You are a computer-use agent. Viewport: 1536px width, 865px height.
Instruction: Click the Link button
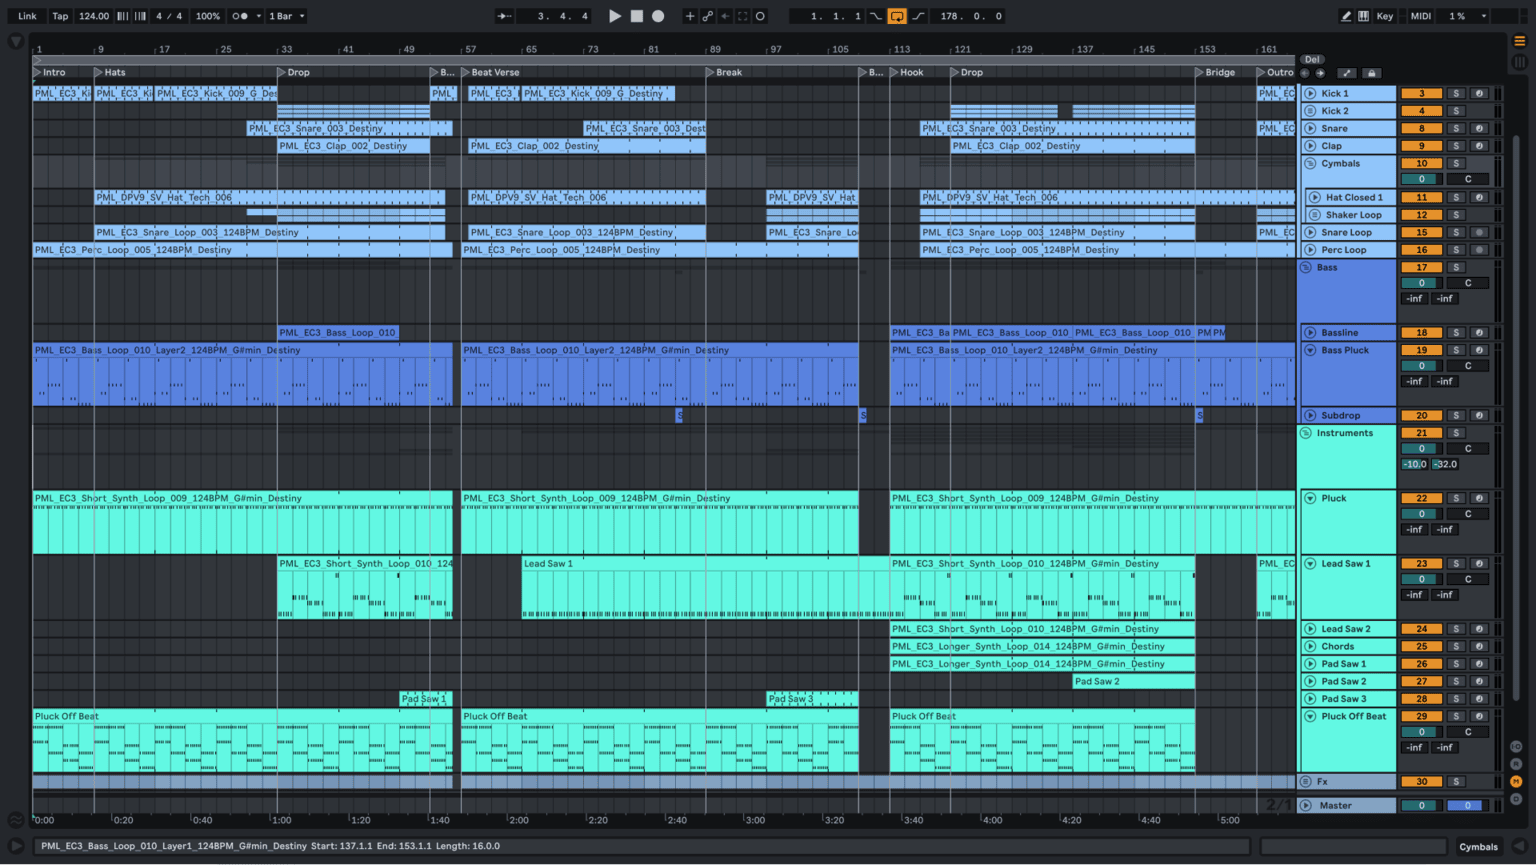click(x=27, y=16)
